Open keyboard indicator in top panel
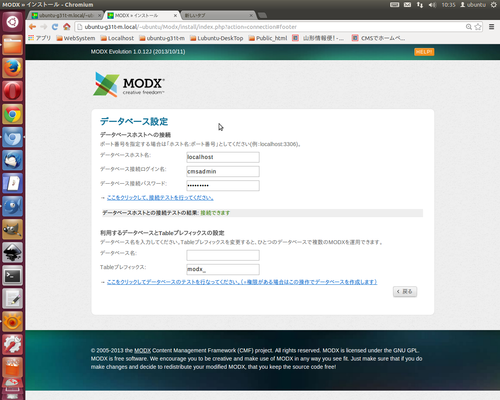This screenshot has height=400, width=500. [395, 5]
